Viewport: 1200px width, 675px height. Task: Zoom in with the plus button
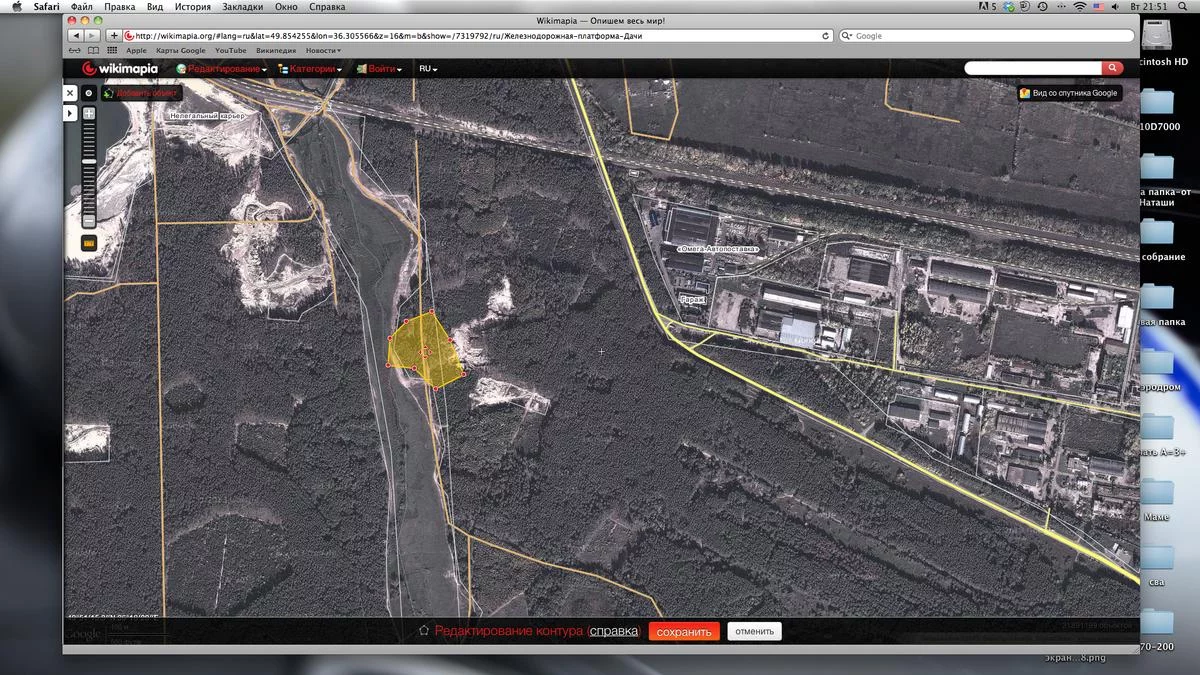click(x=89, y=114)
